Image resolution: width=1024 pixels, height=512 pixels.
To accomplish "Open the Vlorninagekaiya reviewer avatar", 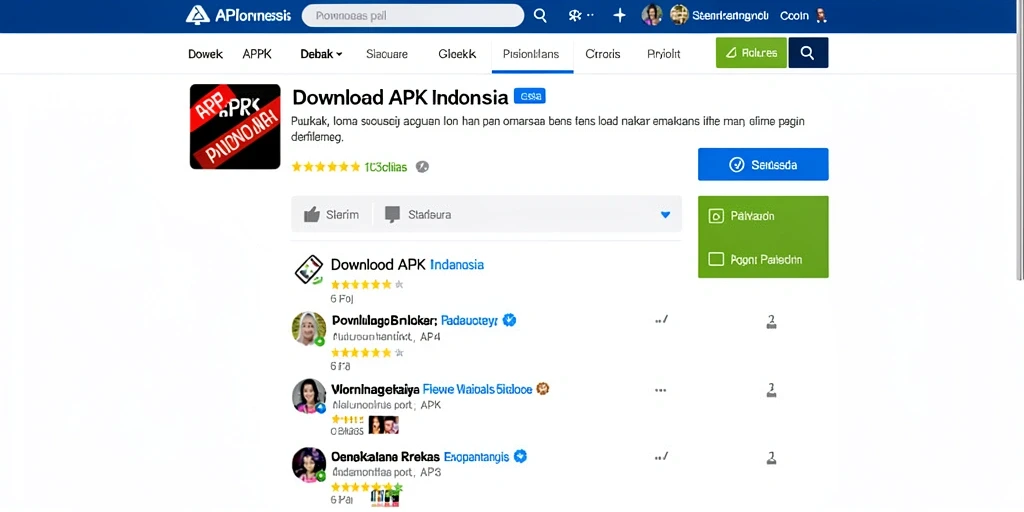I will (308, 396).
